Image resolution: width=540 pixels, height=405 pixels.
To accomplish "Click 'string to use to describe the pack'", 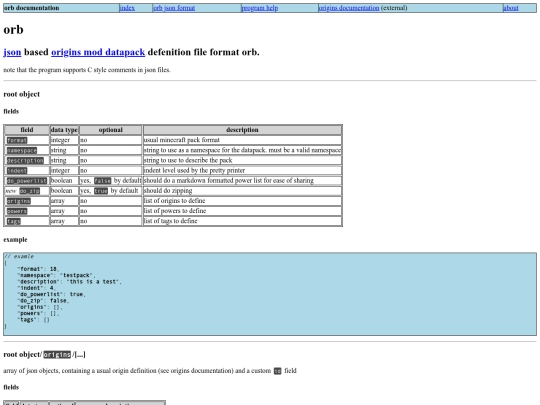I will click(188, 160).
